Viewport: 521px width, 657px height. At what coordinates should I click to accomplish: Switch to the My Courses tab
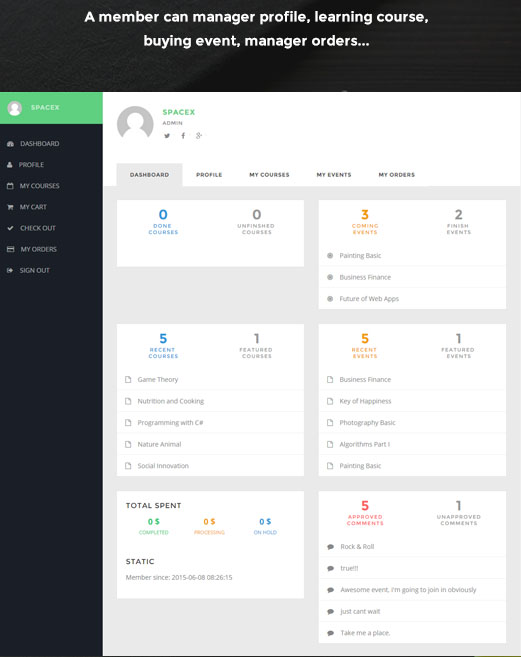coord(269,175)
